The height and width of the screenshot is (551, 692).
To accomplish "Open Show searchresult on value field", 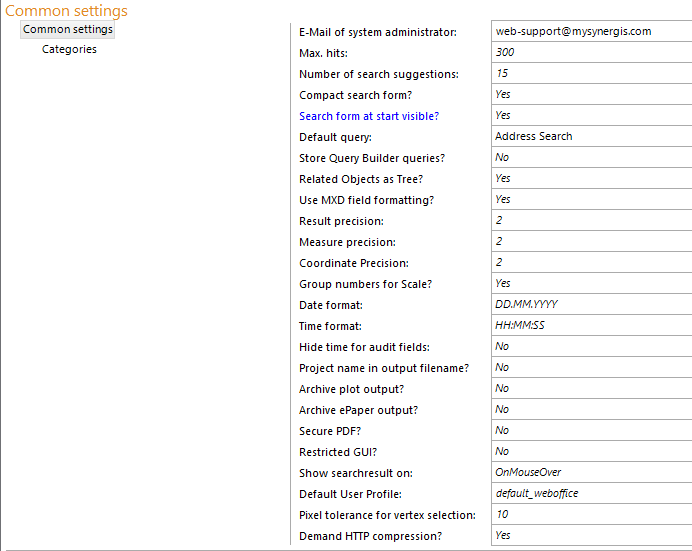I will [x=590, y=472].
